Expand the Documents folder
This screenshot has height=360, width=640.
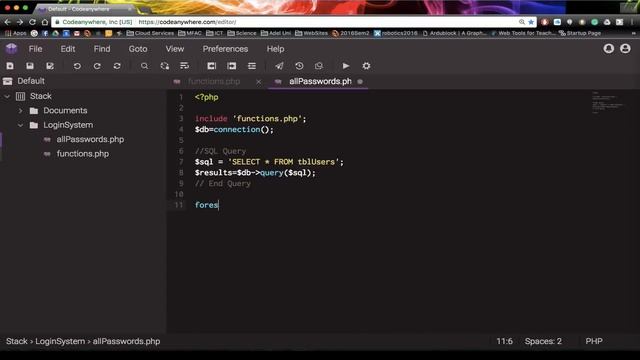(x=20, y=111)
